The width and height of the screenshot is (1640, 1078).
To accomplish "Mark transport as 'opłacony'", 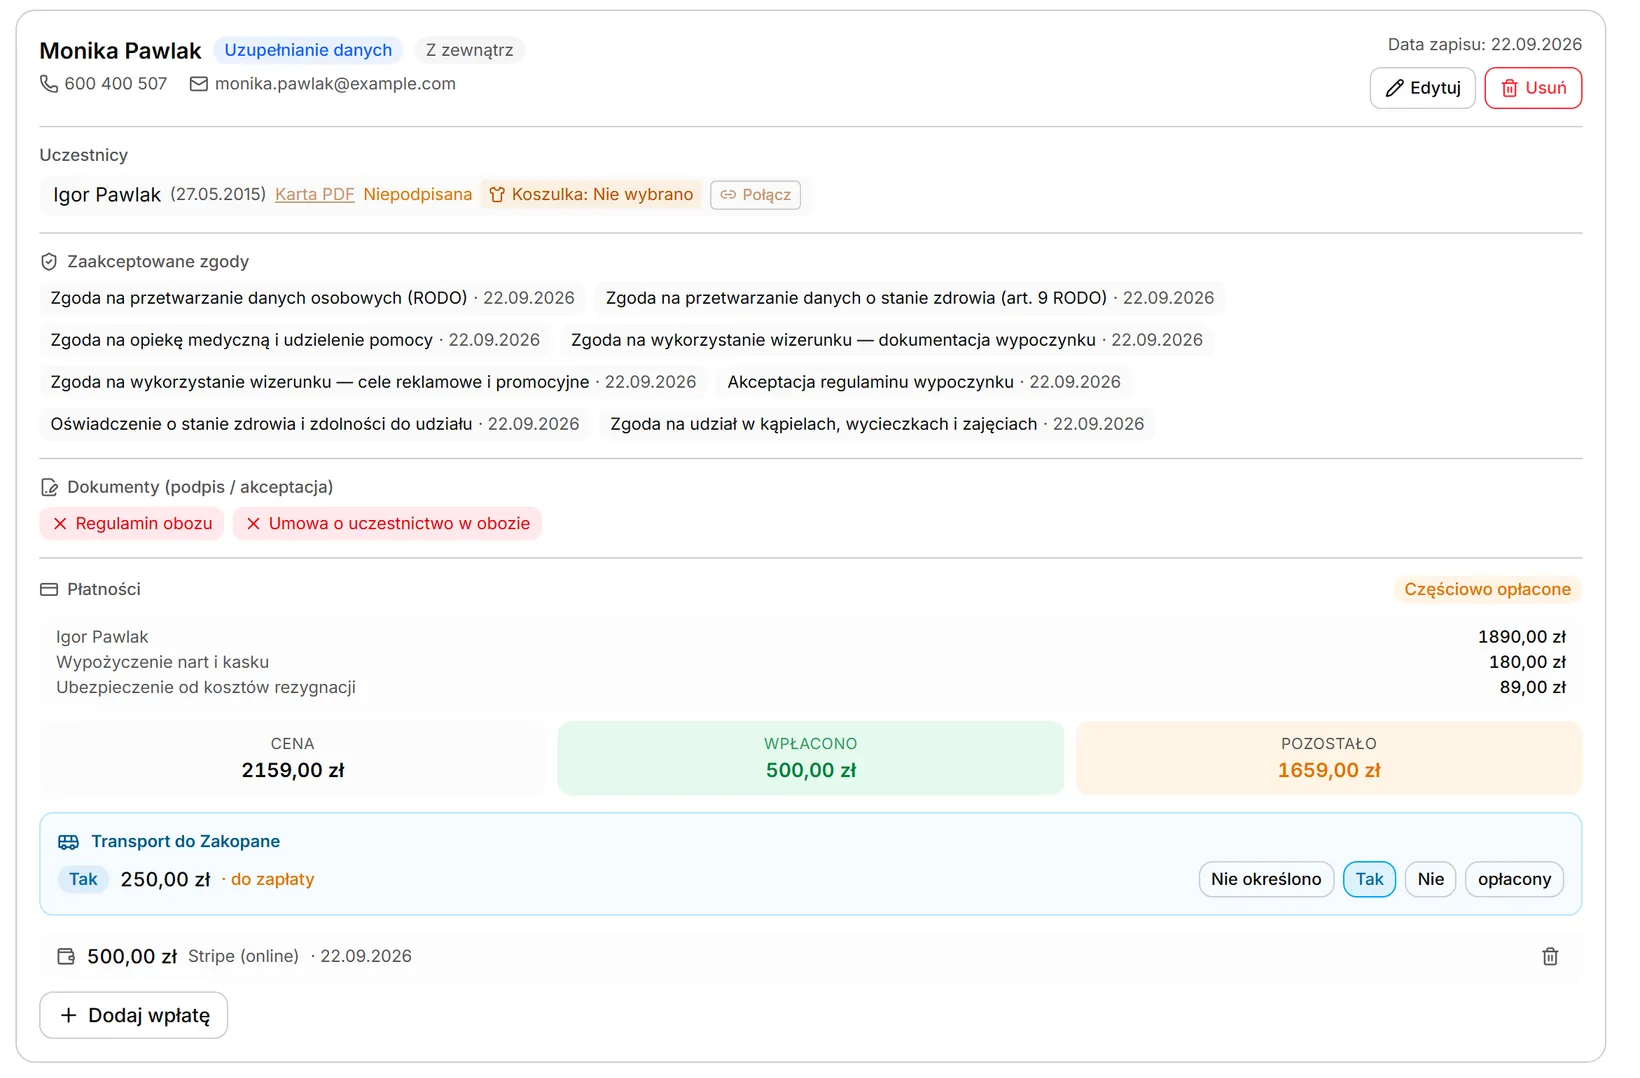I will point(1514,880).
